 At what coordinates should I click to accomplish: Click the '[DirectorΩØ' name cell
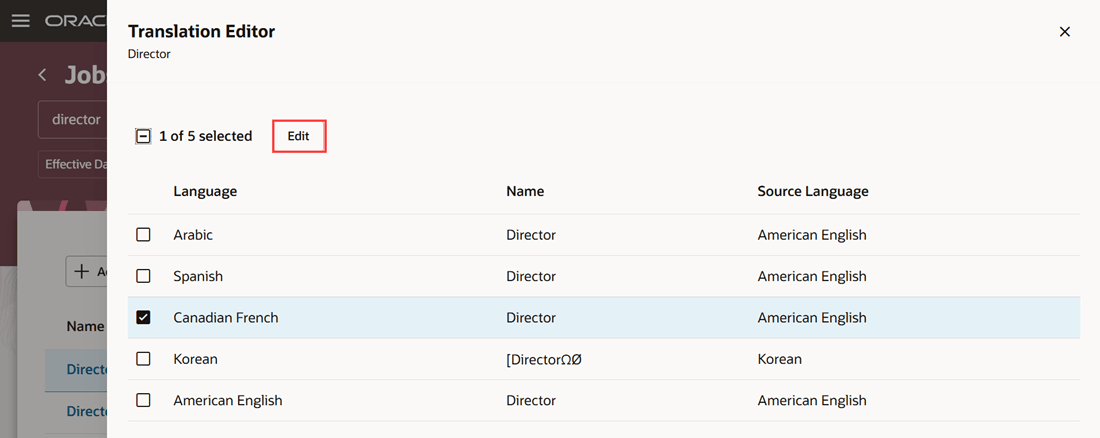[546, 359]
